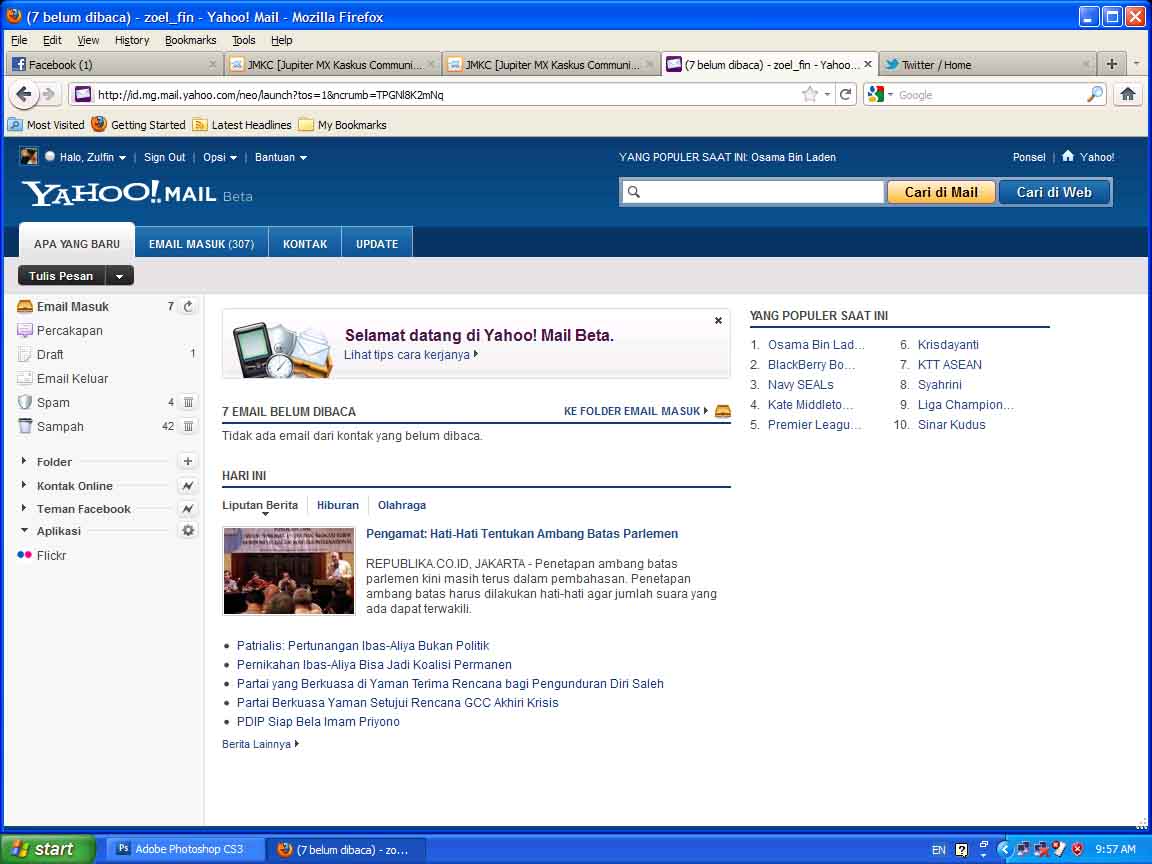1152x864 pixels.
Task: Click the Teman Facebook status icon
Action: pyautogui.click(x=187, y=509)
